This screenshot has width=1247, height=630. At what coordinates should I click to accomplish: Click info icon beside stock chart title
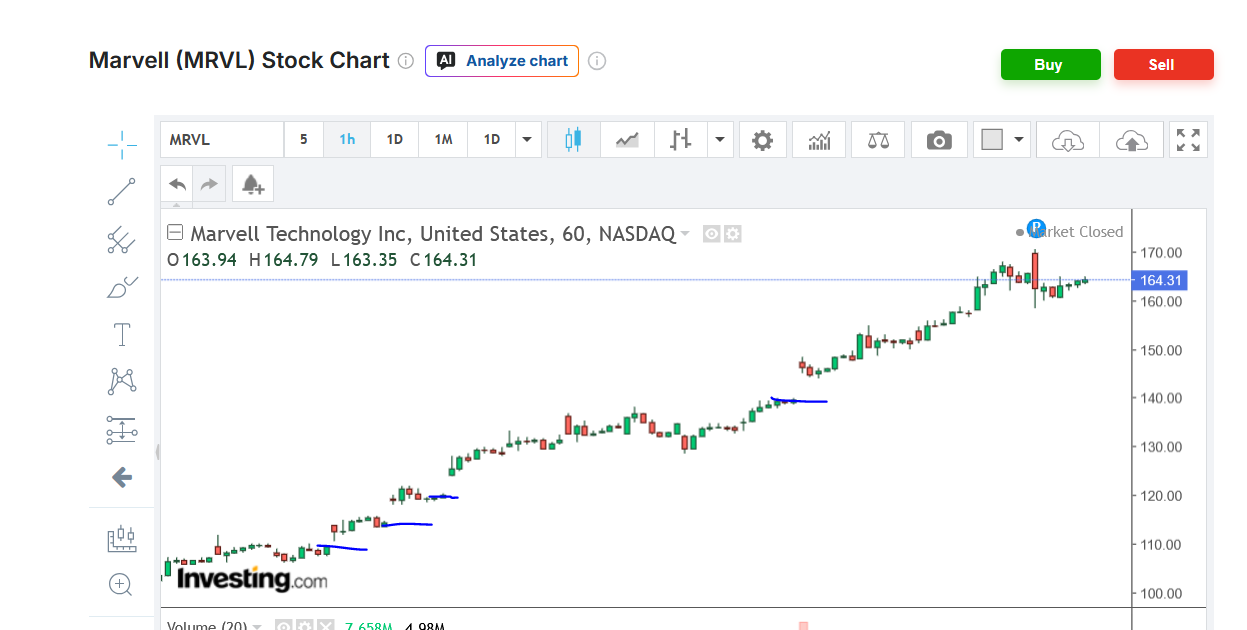405,61
